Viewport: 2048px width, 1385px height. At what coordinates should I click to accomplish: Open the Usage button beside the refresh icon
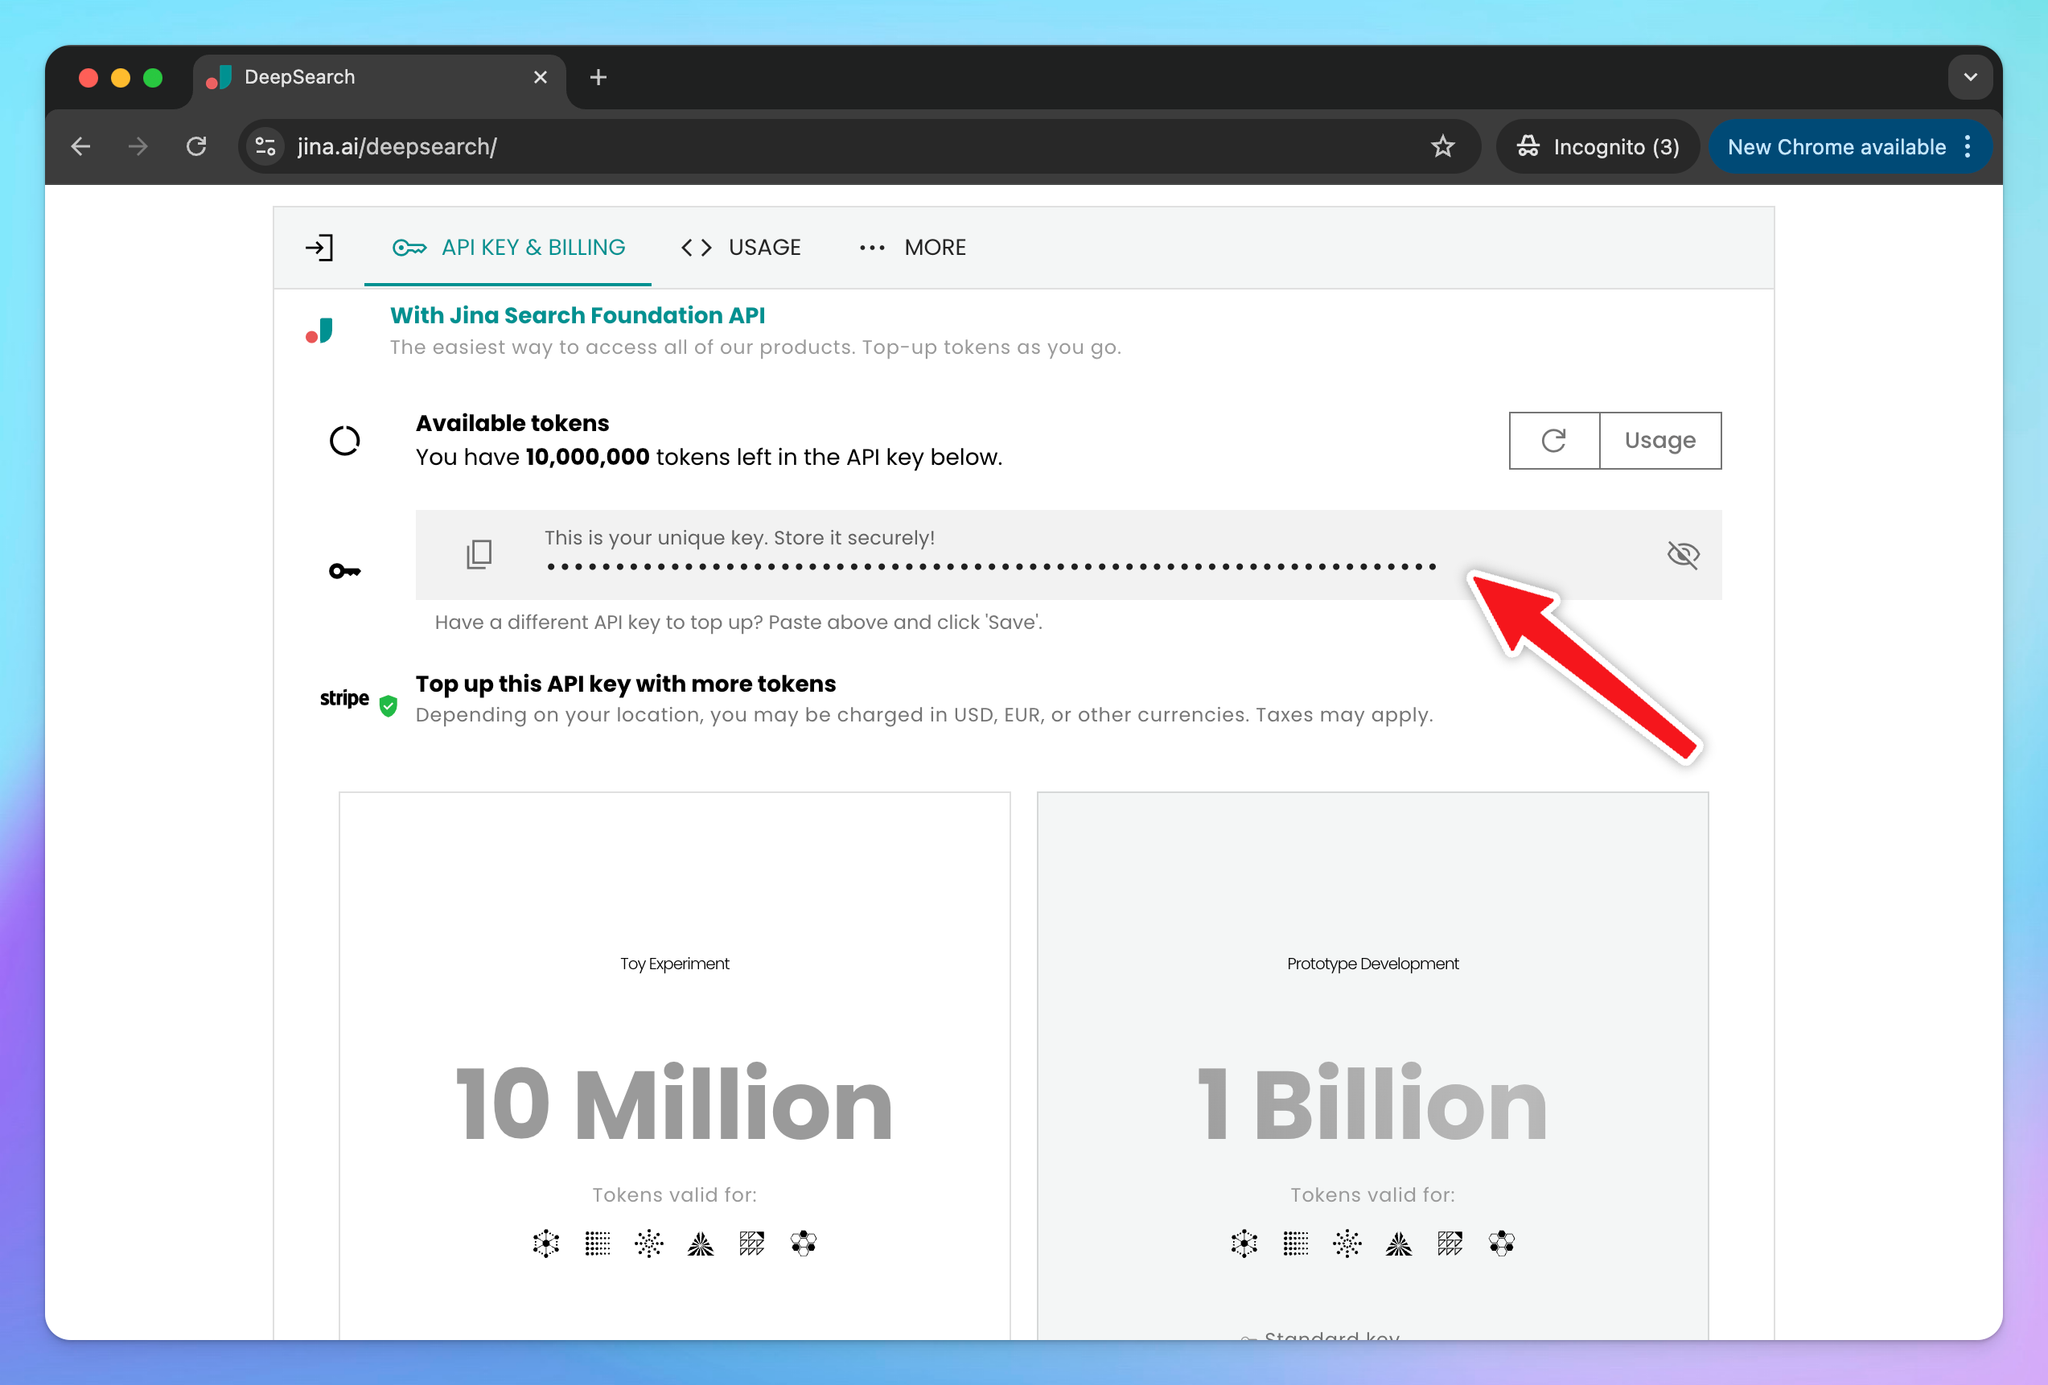1659,440
